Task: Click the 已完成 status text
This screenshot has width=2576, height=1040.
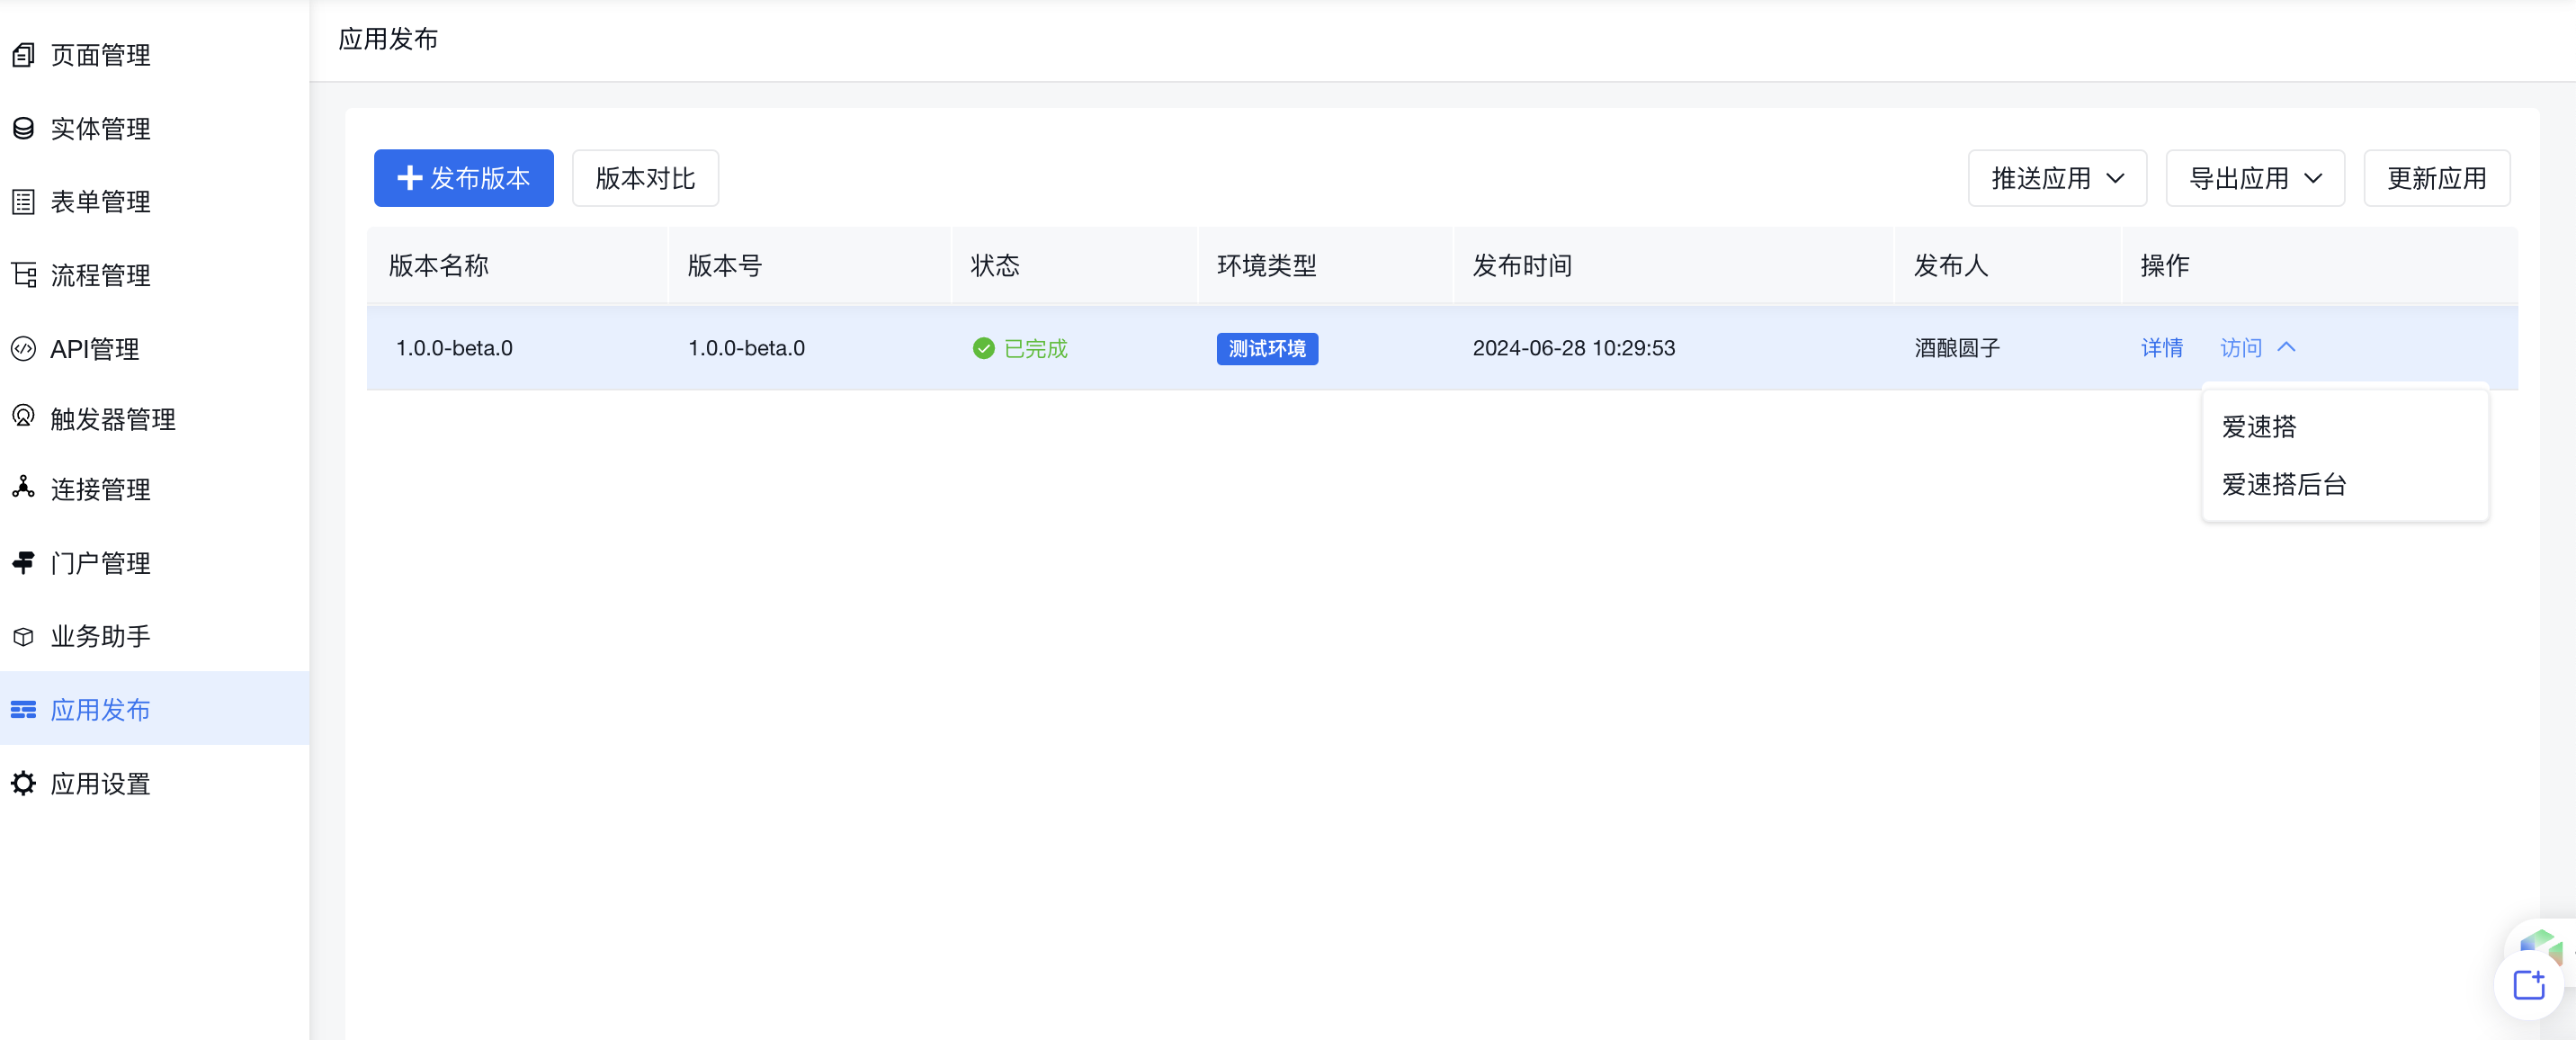Action: 1036,348
